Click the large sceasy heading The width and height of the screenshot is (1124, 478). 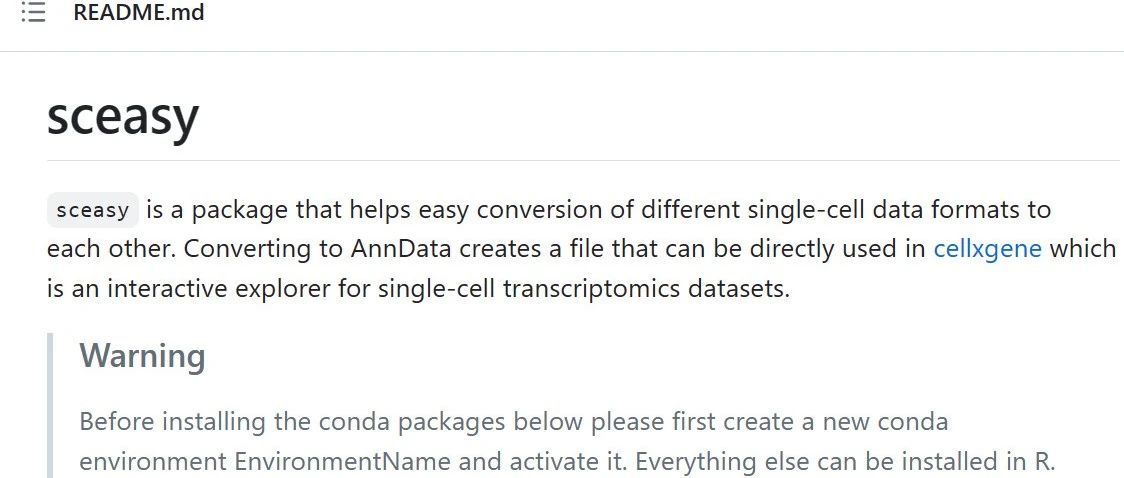[x=123, y=116]
